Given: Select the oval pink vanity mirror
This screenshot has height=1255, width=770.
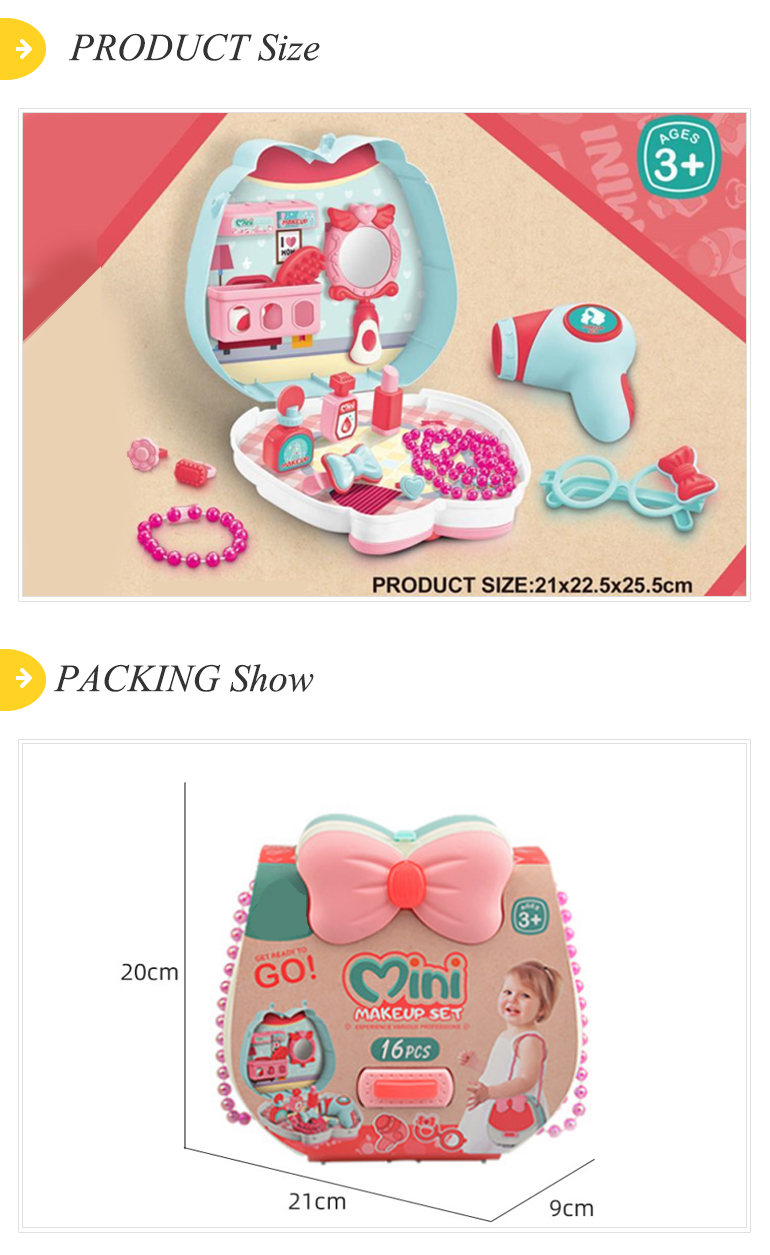Looking at the screenshot, I should pos(361,255).
